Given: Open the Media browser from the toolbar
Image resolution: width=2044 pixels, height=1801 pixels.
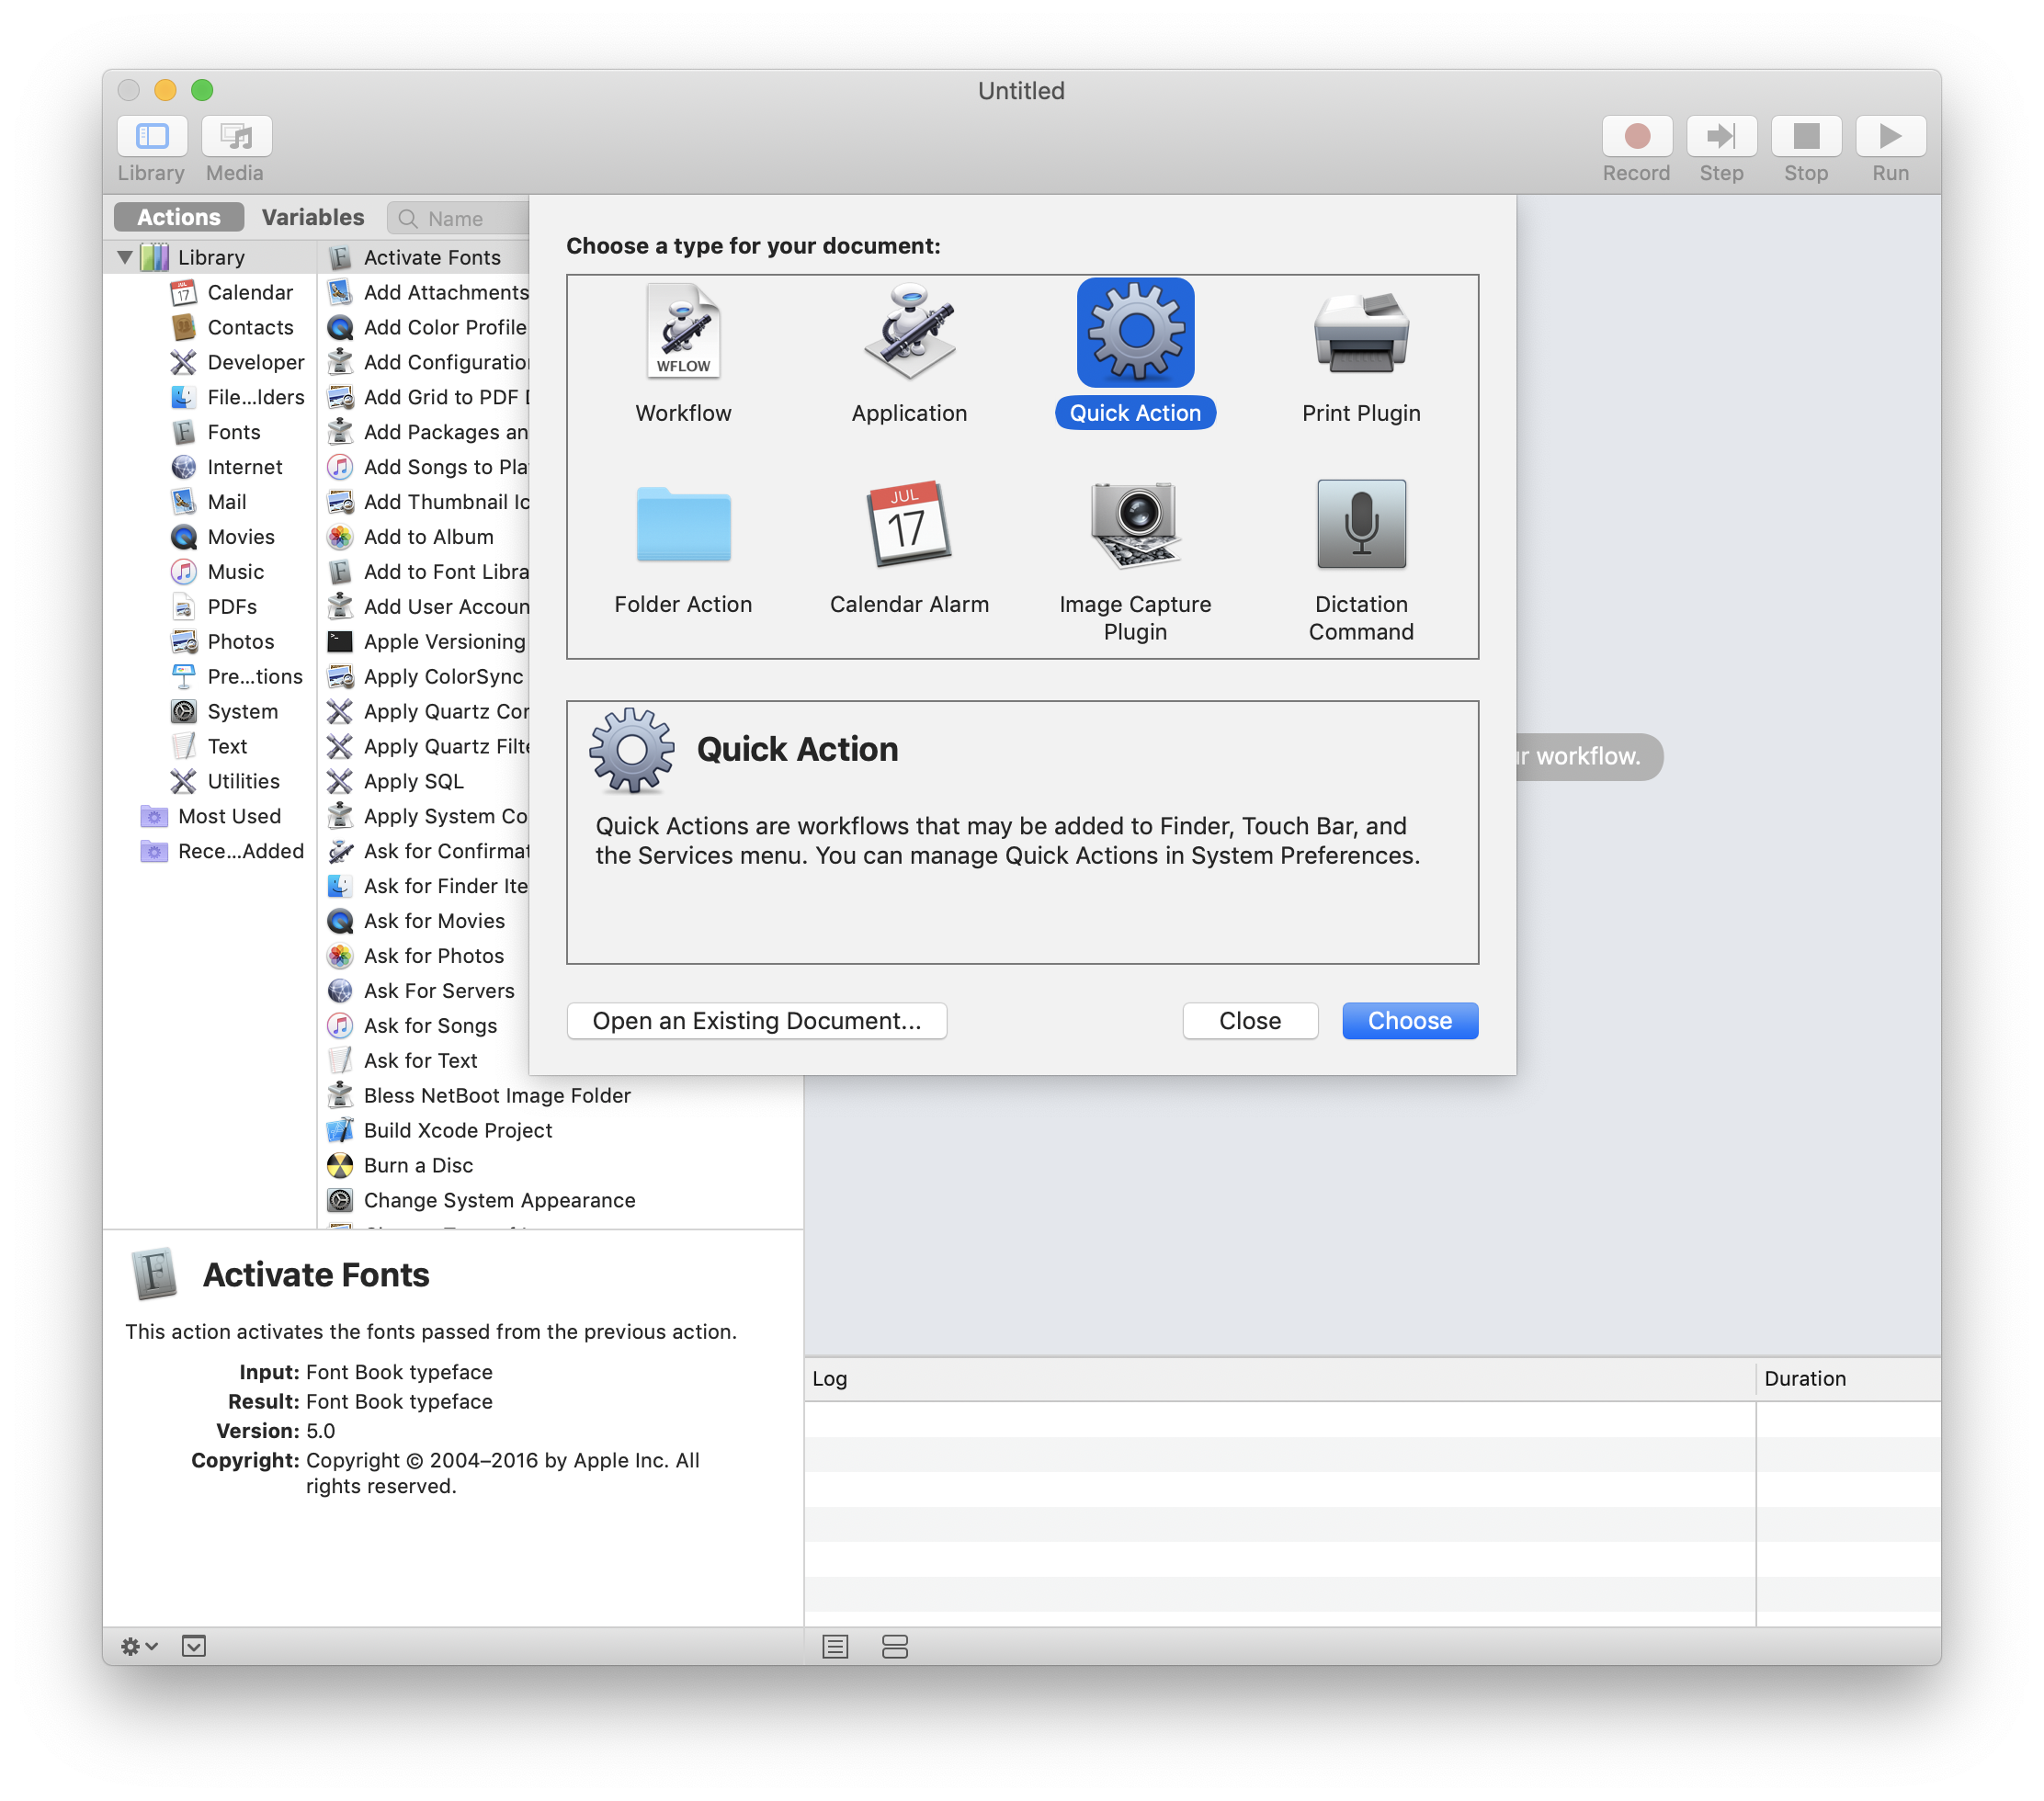Looking at the screenshot, I should point(236,136).
